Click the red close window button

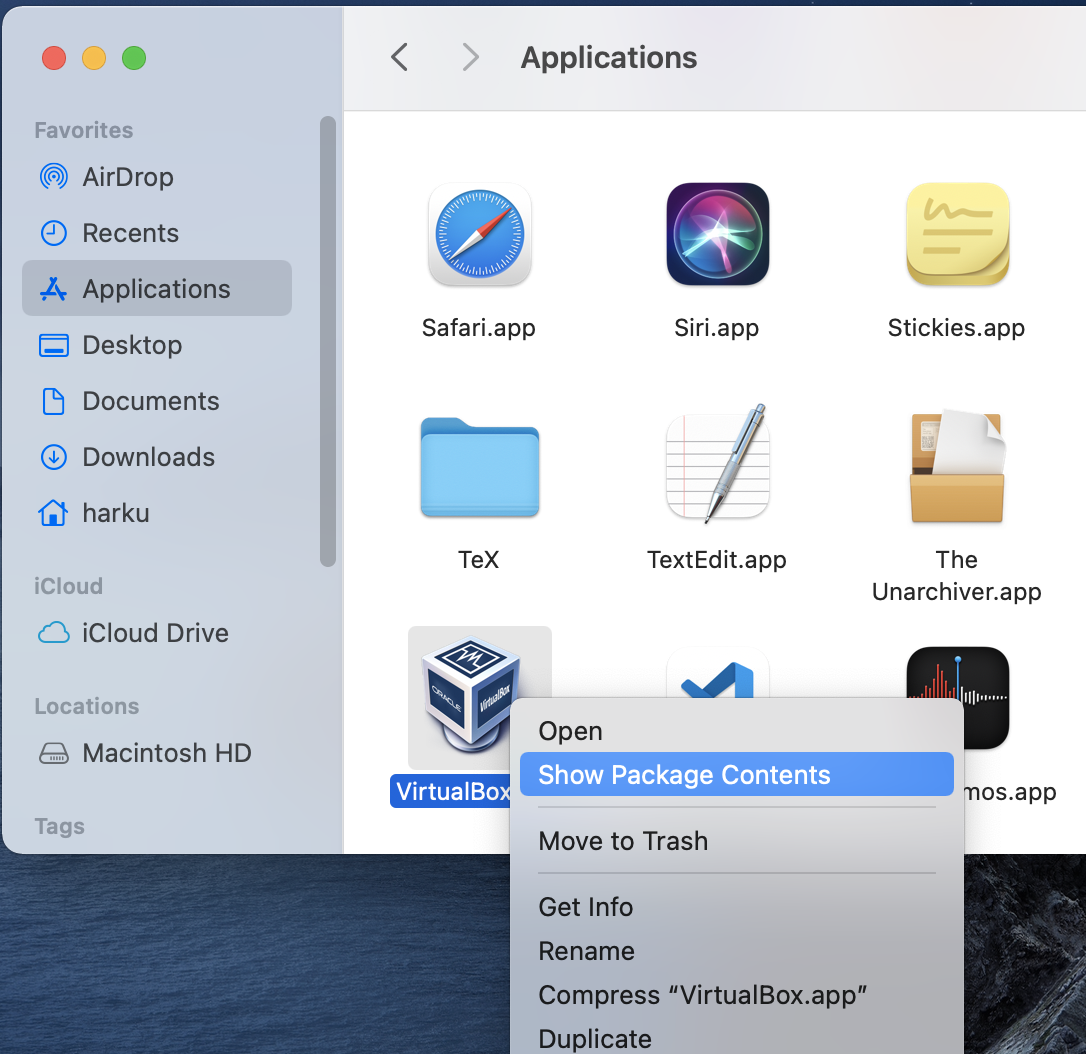click(54, 58)
